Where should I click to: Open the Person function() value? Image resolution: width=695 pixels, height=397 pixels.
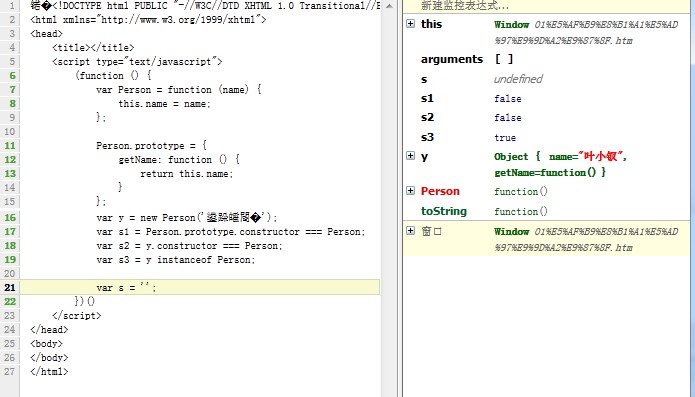pyautogui.click(x=521, y=191)
